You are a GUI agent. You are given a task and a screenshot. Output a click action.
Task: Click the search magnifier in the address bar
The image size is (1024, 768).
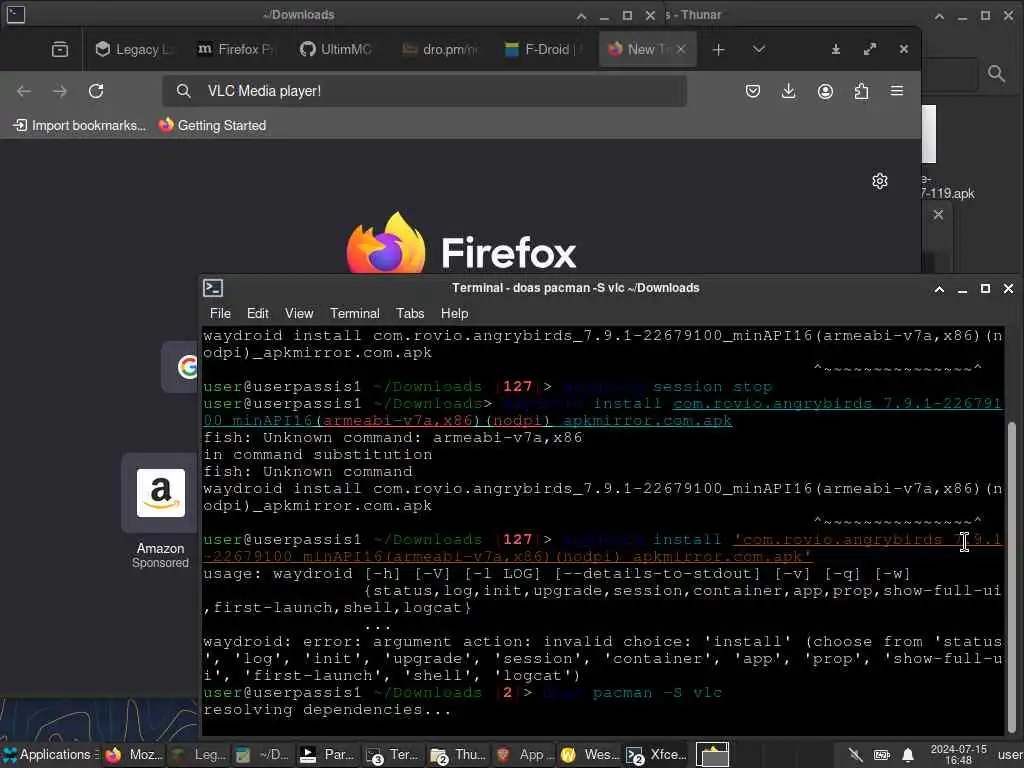[184, 91]
